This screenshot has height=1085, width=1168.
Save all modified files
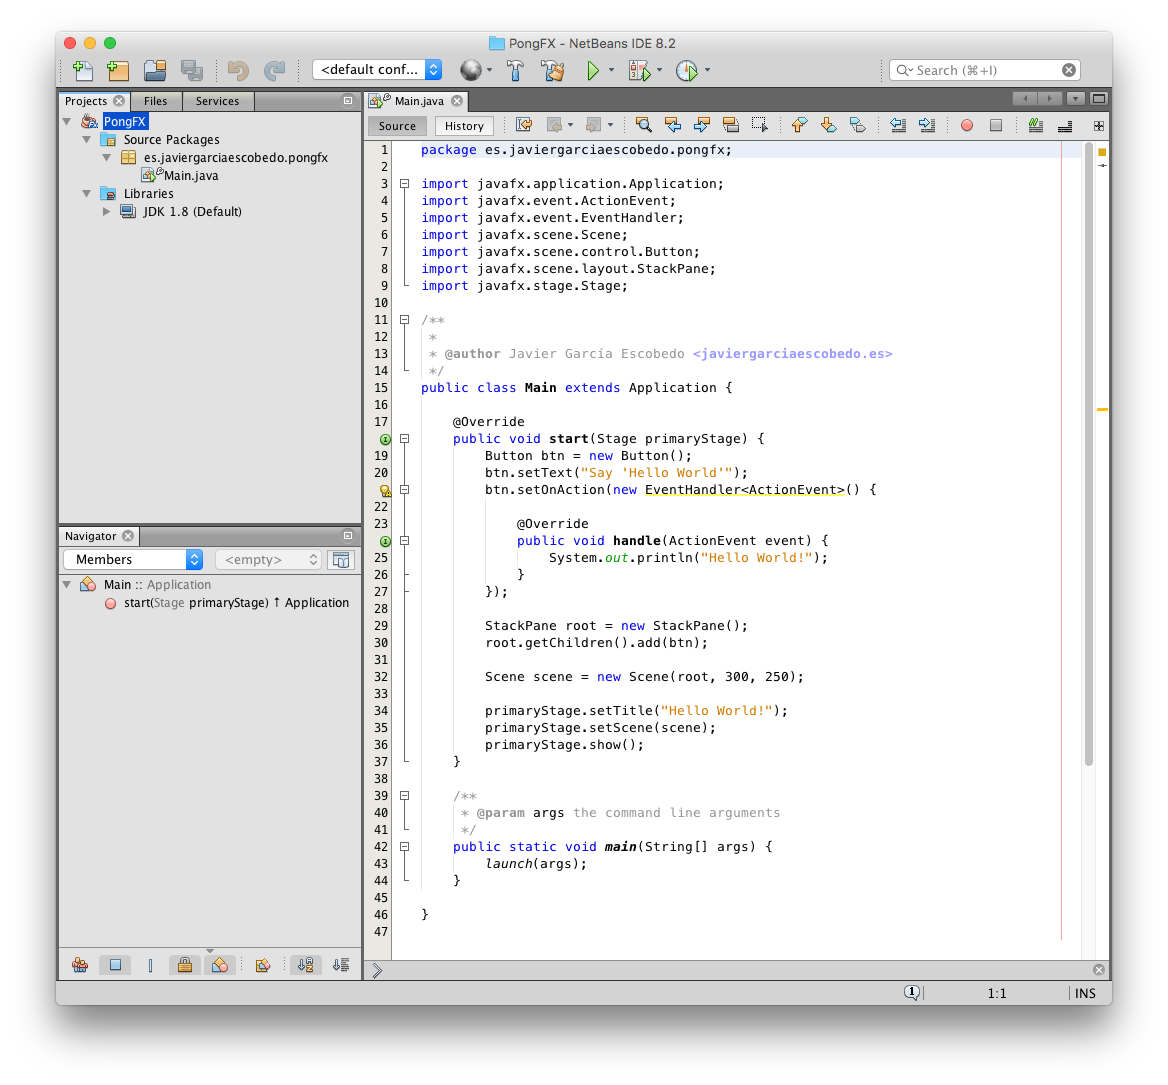pos(192,70)
